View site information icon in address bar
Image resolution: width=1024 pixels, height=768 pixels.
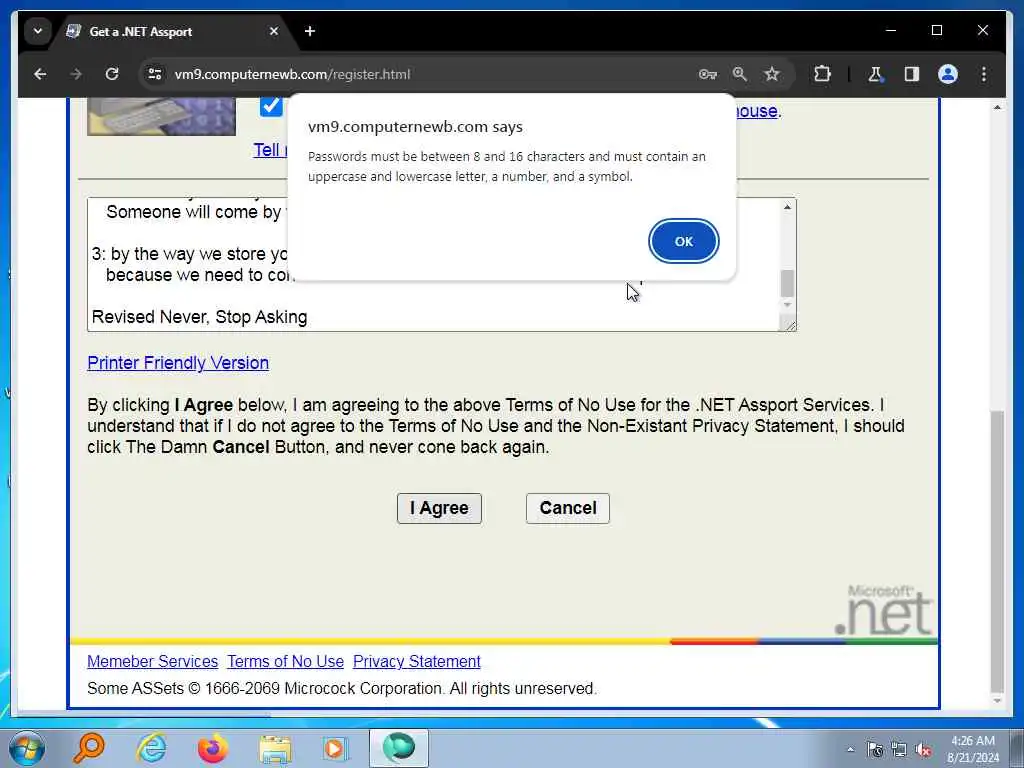coord(155,74)
